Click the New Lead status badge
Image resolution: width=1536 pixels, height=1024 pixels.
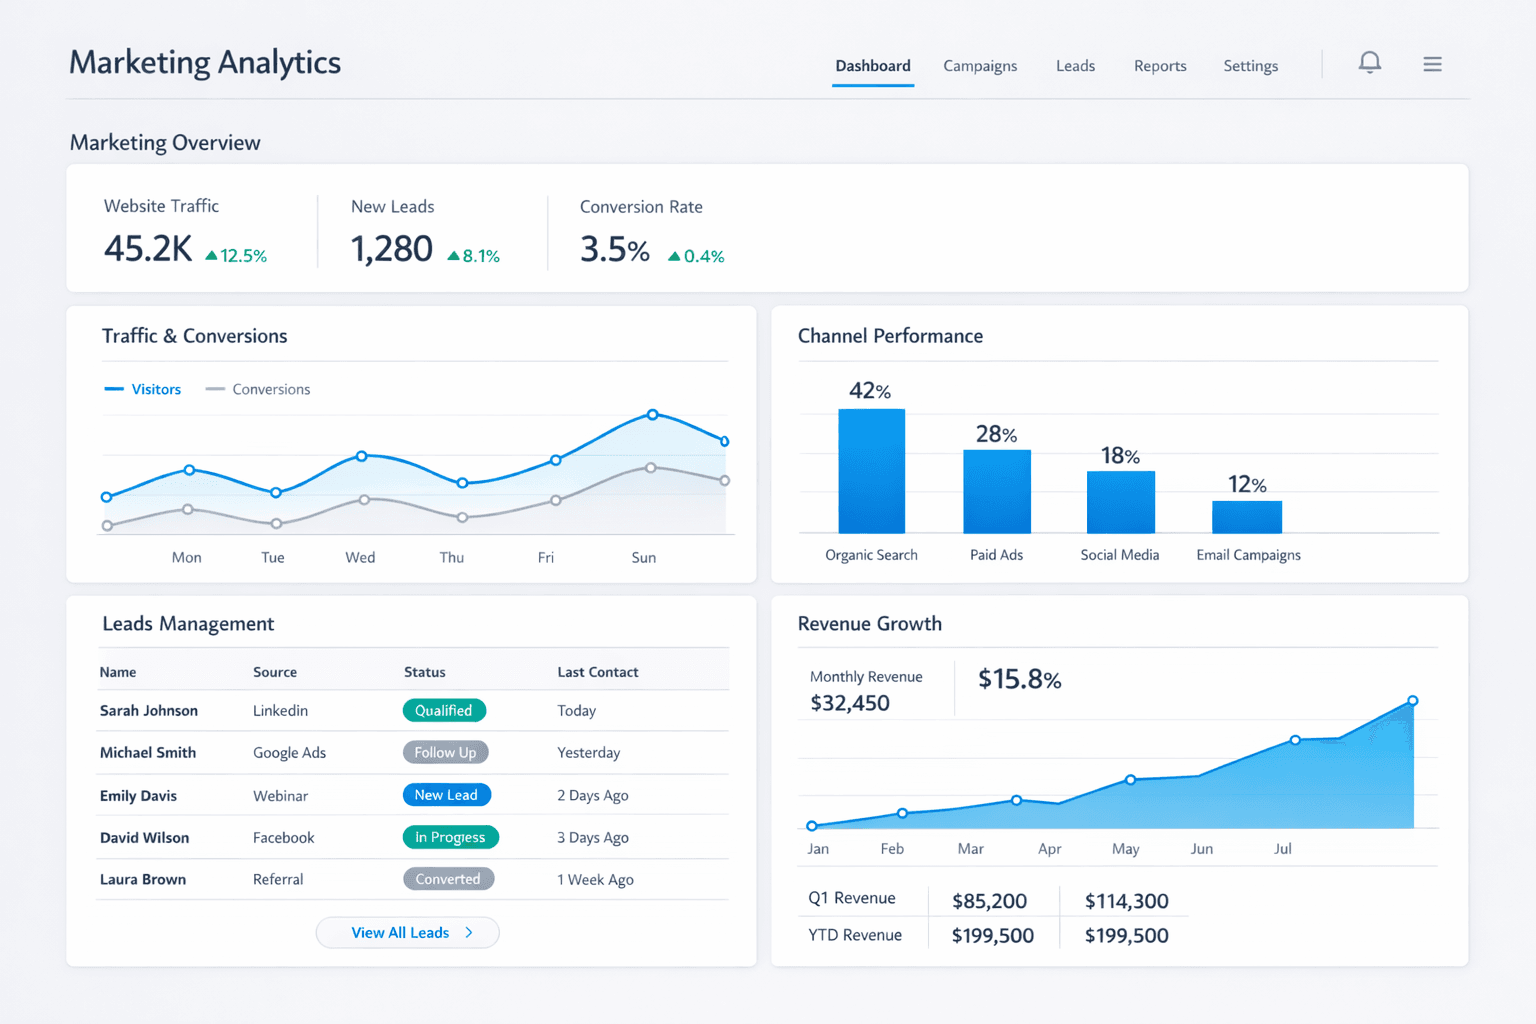click(x=446, y=795)
